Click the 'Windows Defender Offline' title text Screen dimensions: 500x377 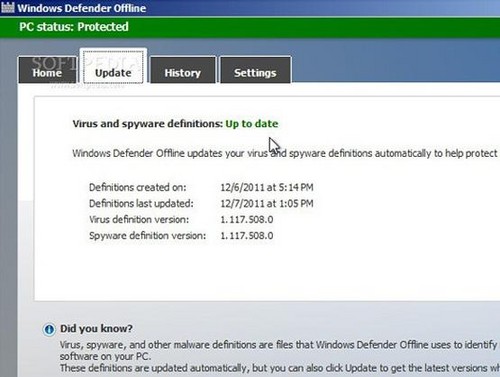point(82,8)
